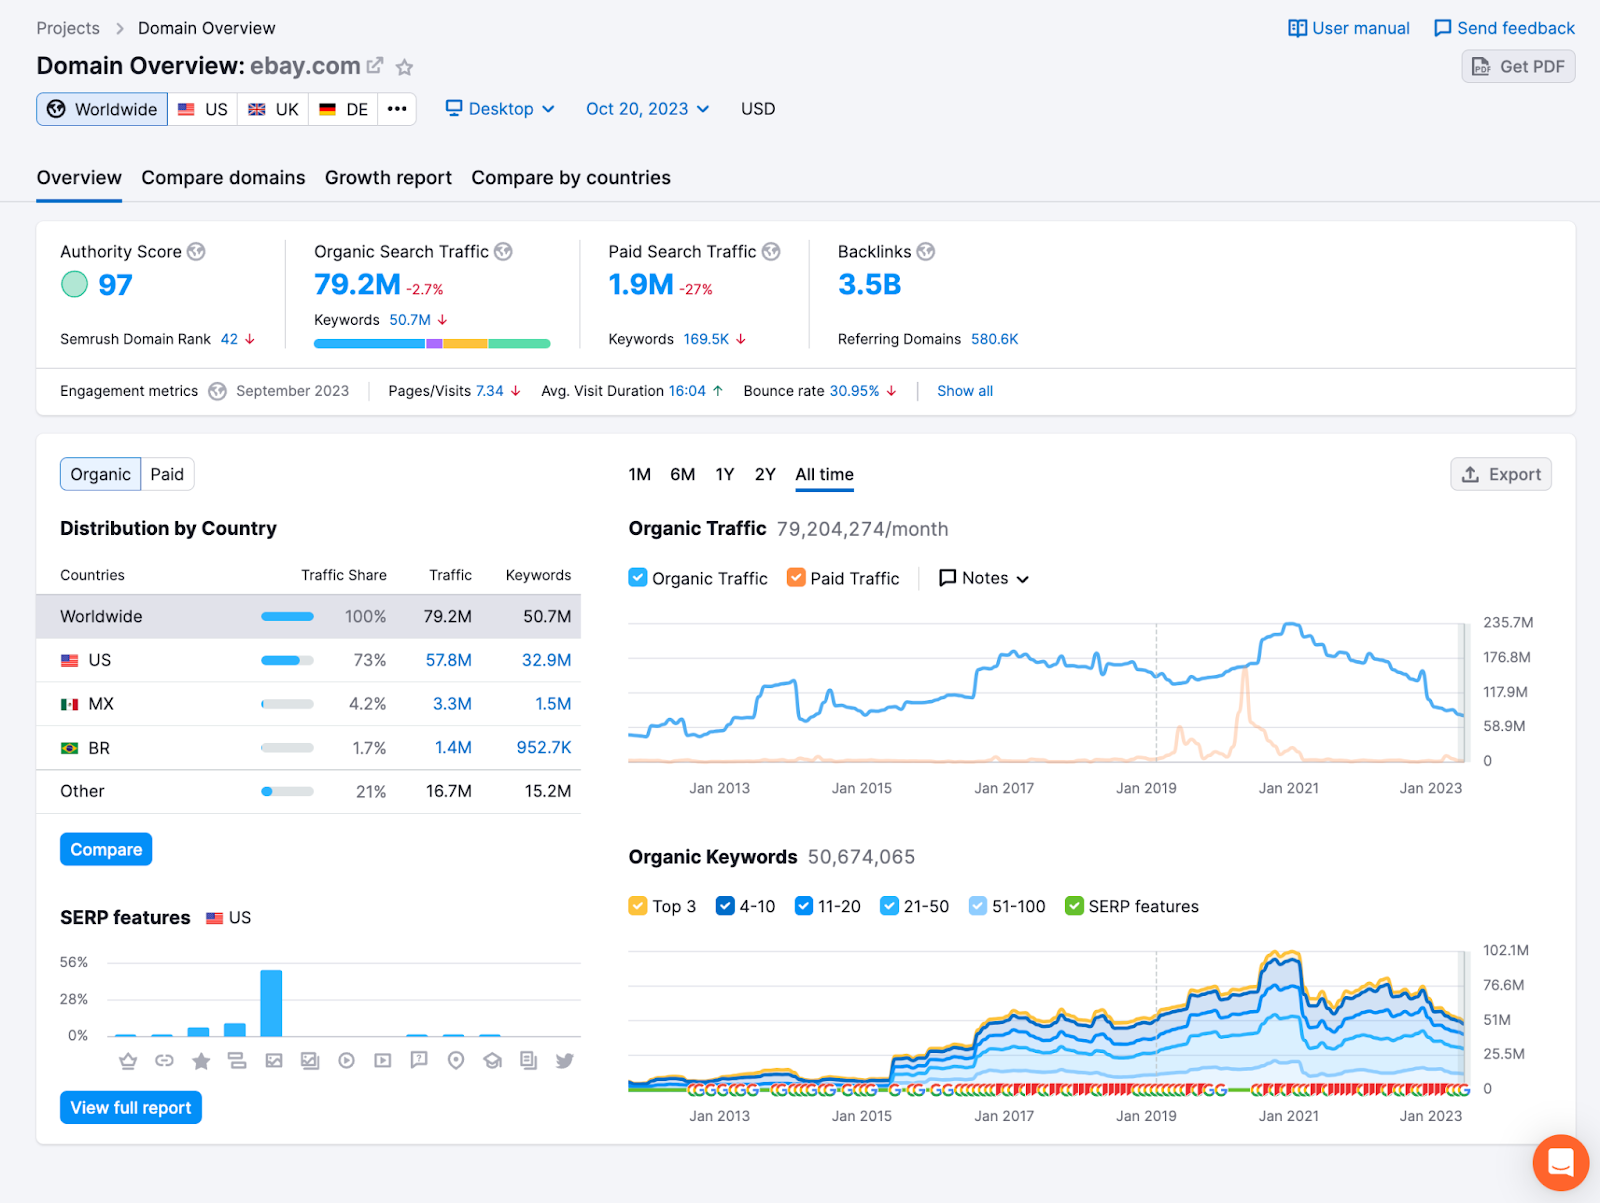The width and height of the screenshot is (1600, 1203).
Task: Expand the Oct 20, 2023 date dropdown
Action: click(648, 109)
